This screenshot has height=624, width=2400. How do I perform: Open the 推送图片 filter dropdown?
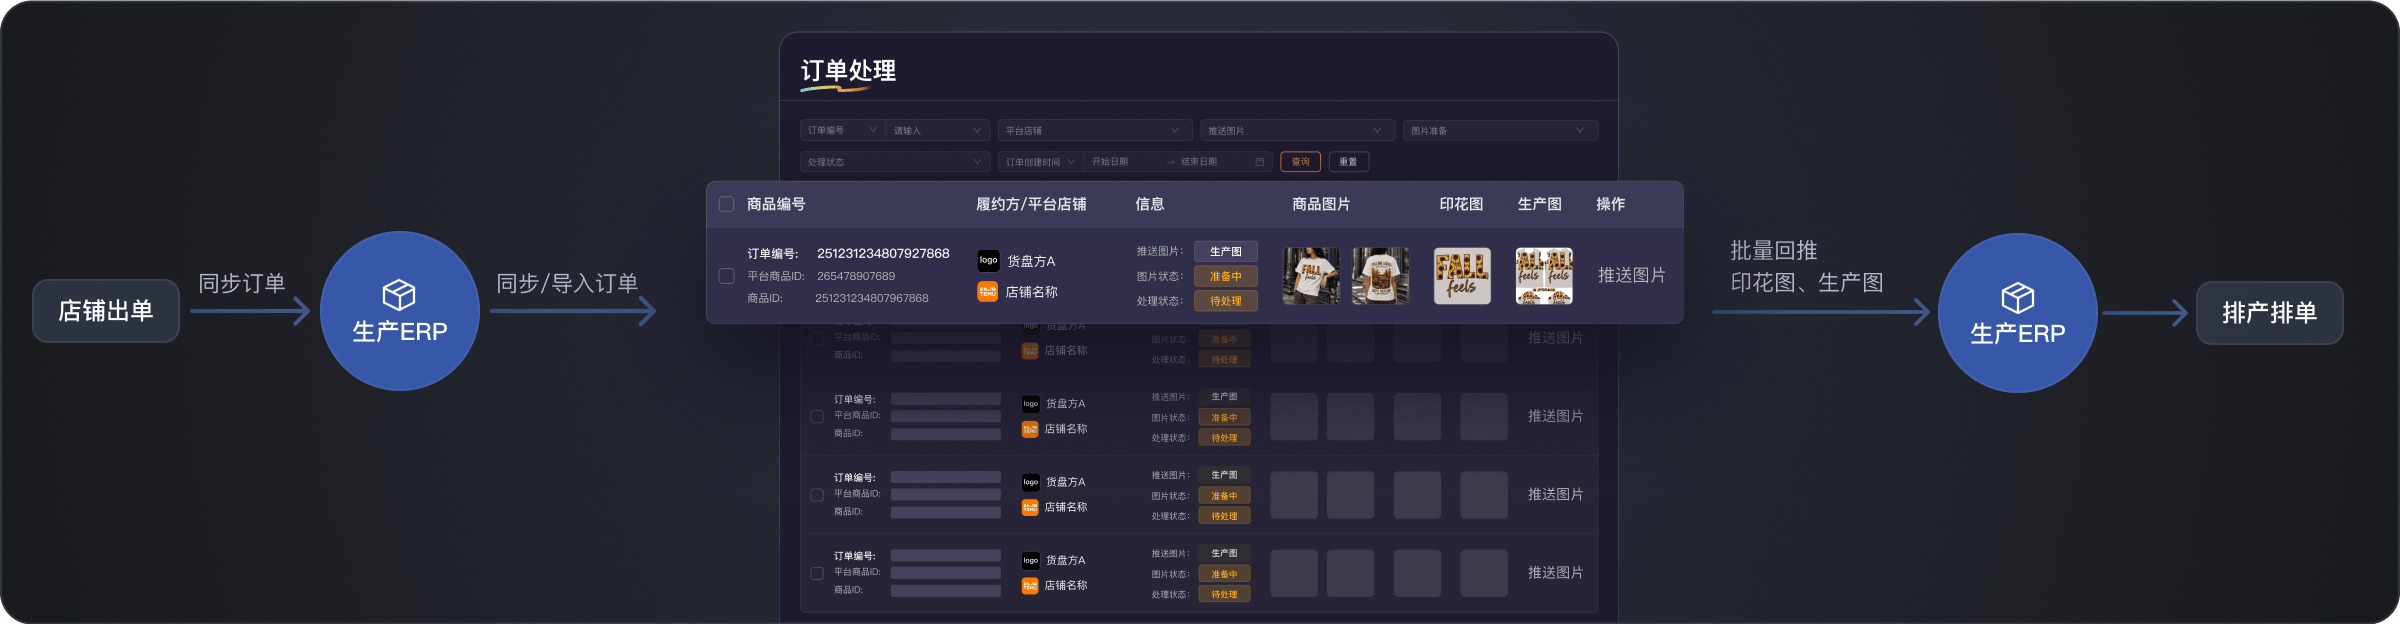1296,131
